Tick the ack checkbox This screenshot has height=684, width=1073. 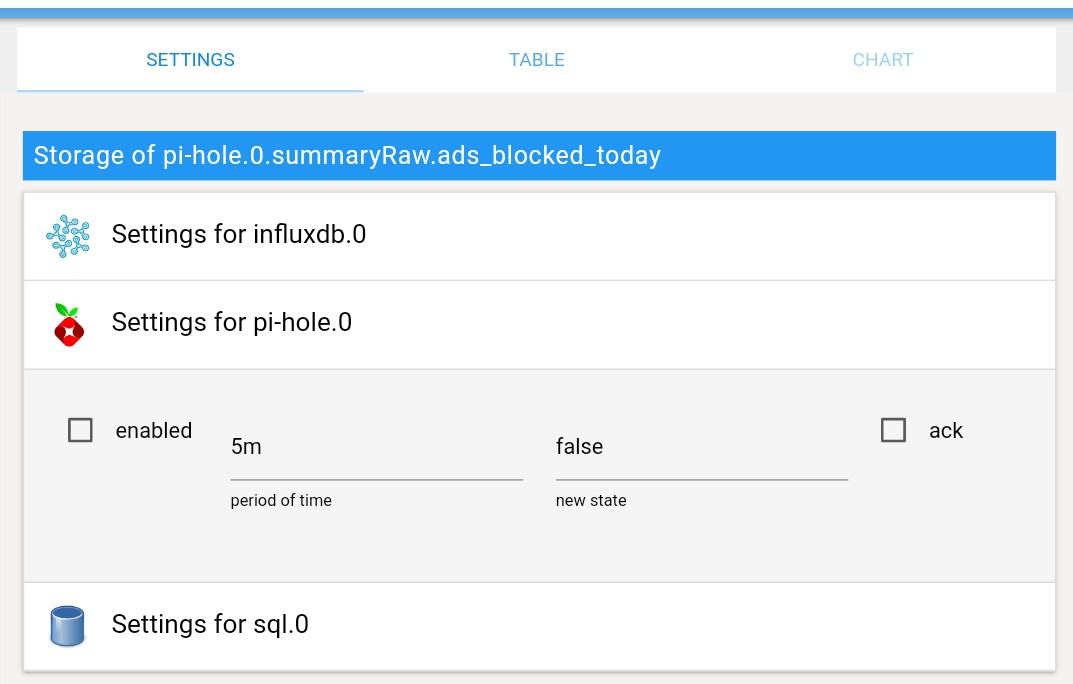893,430
